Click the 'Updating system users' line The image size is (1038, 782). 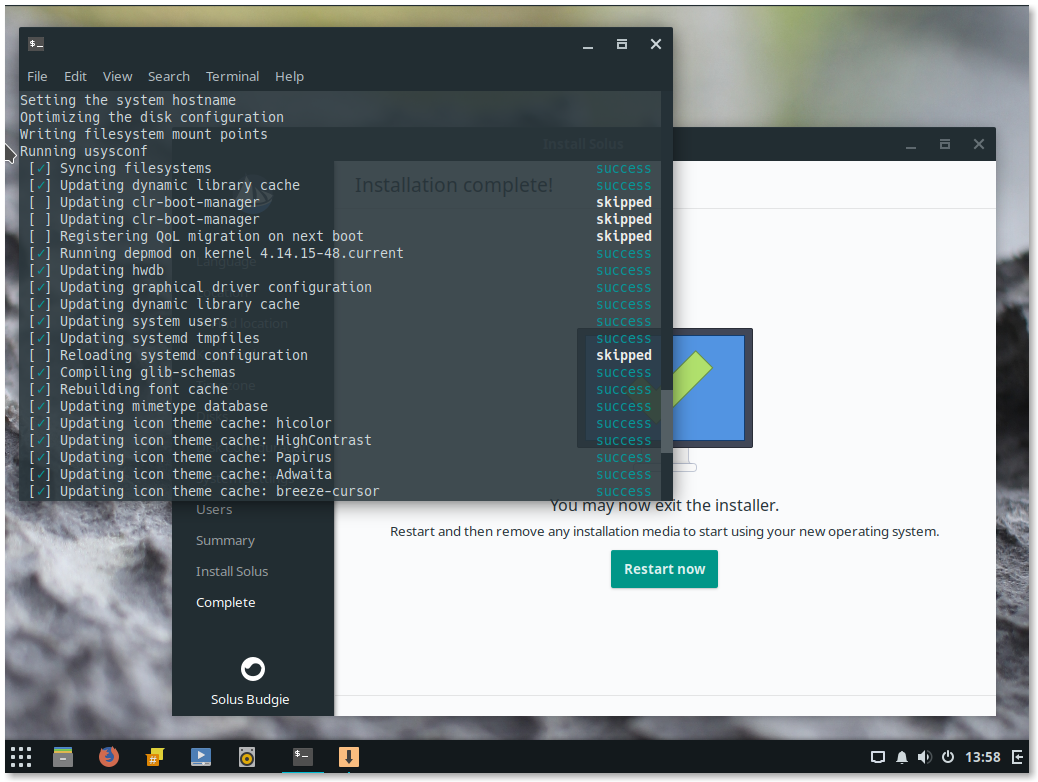coord(144,321)
